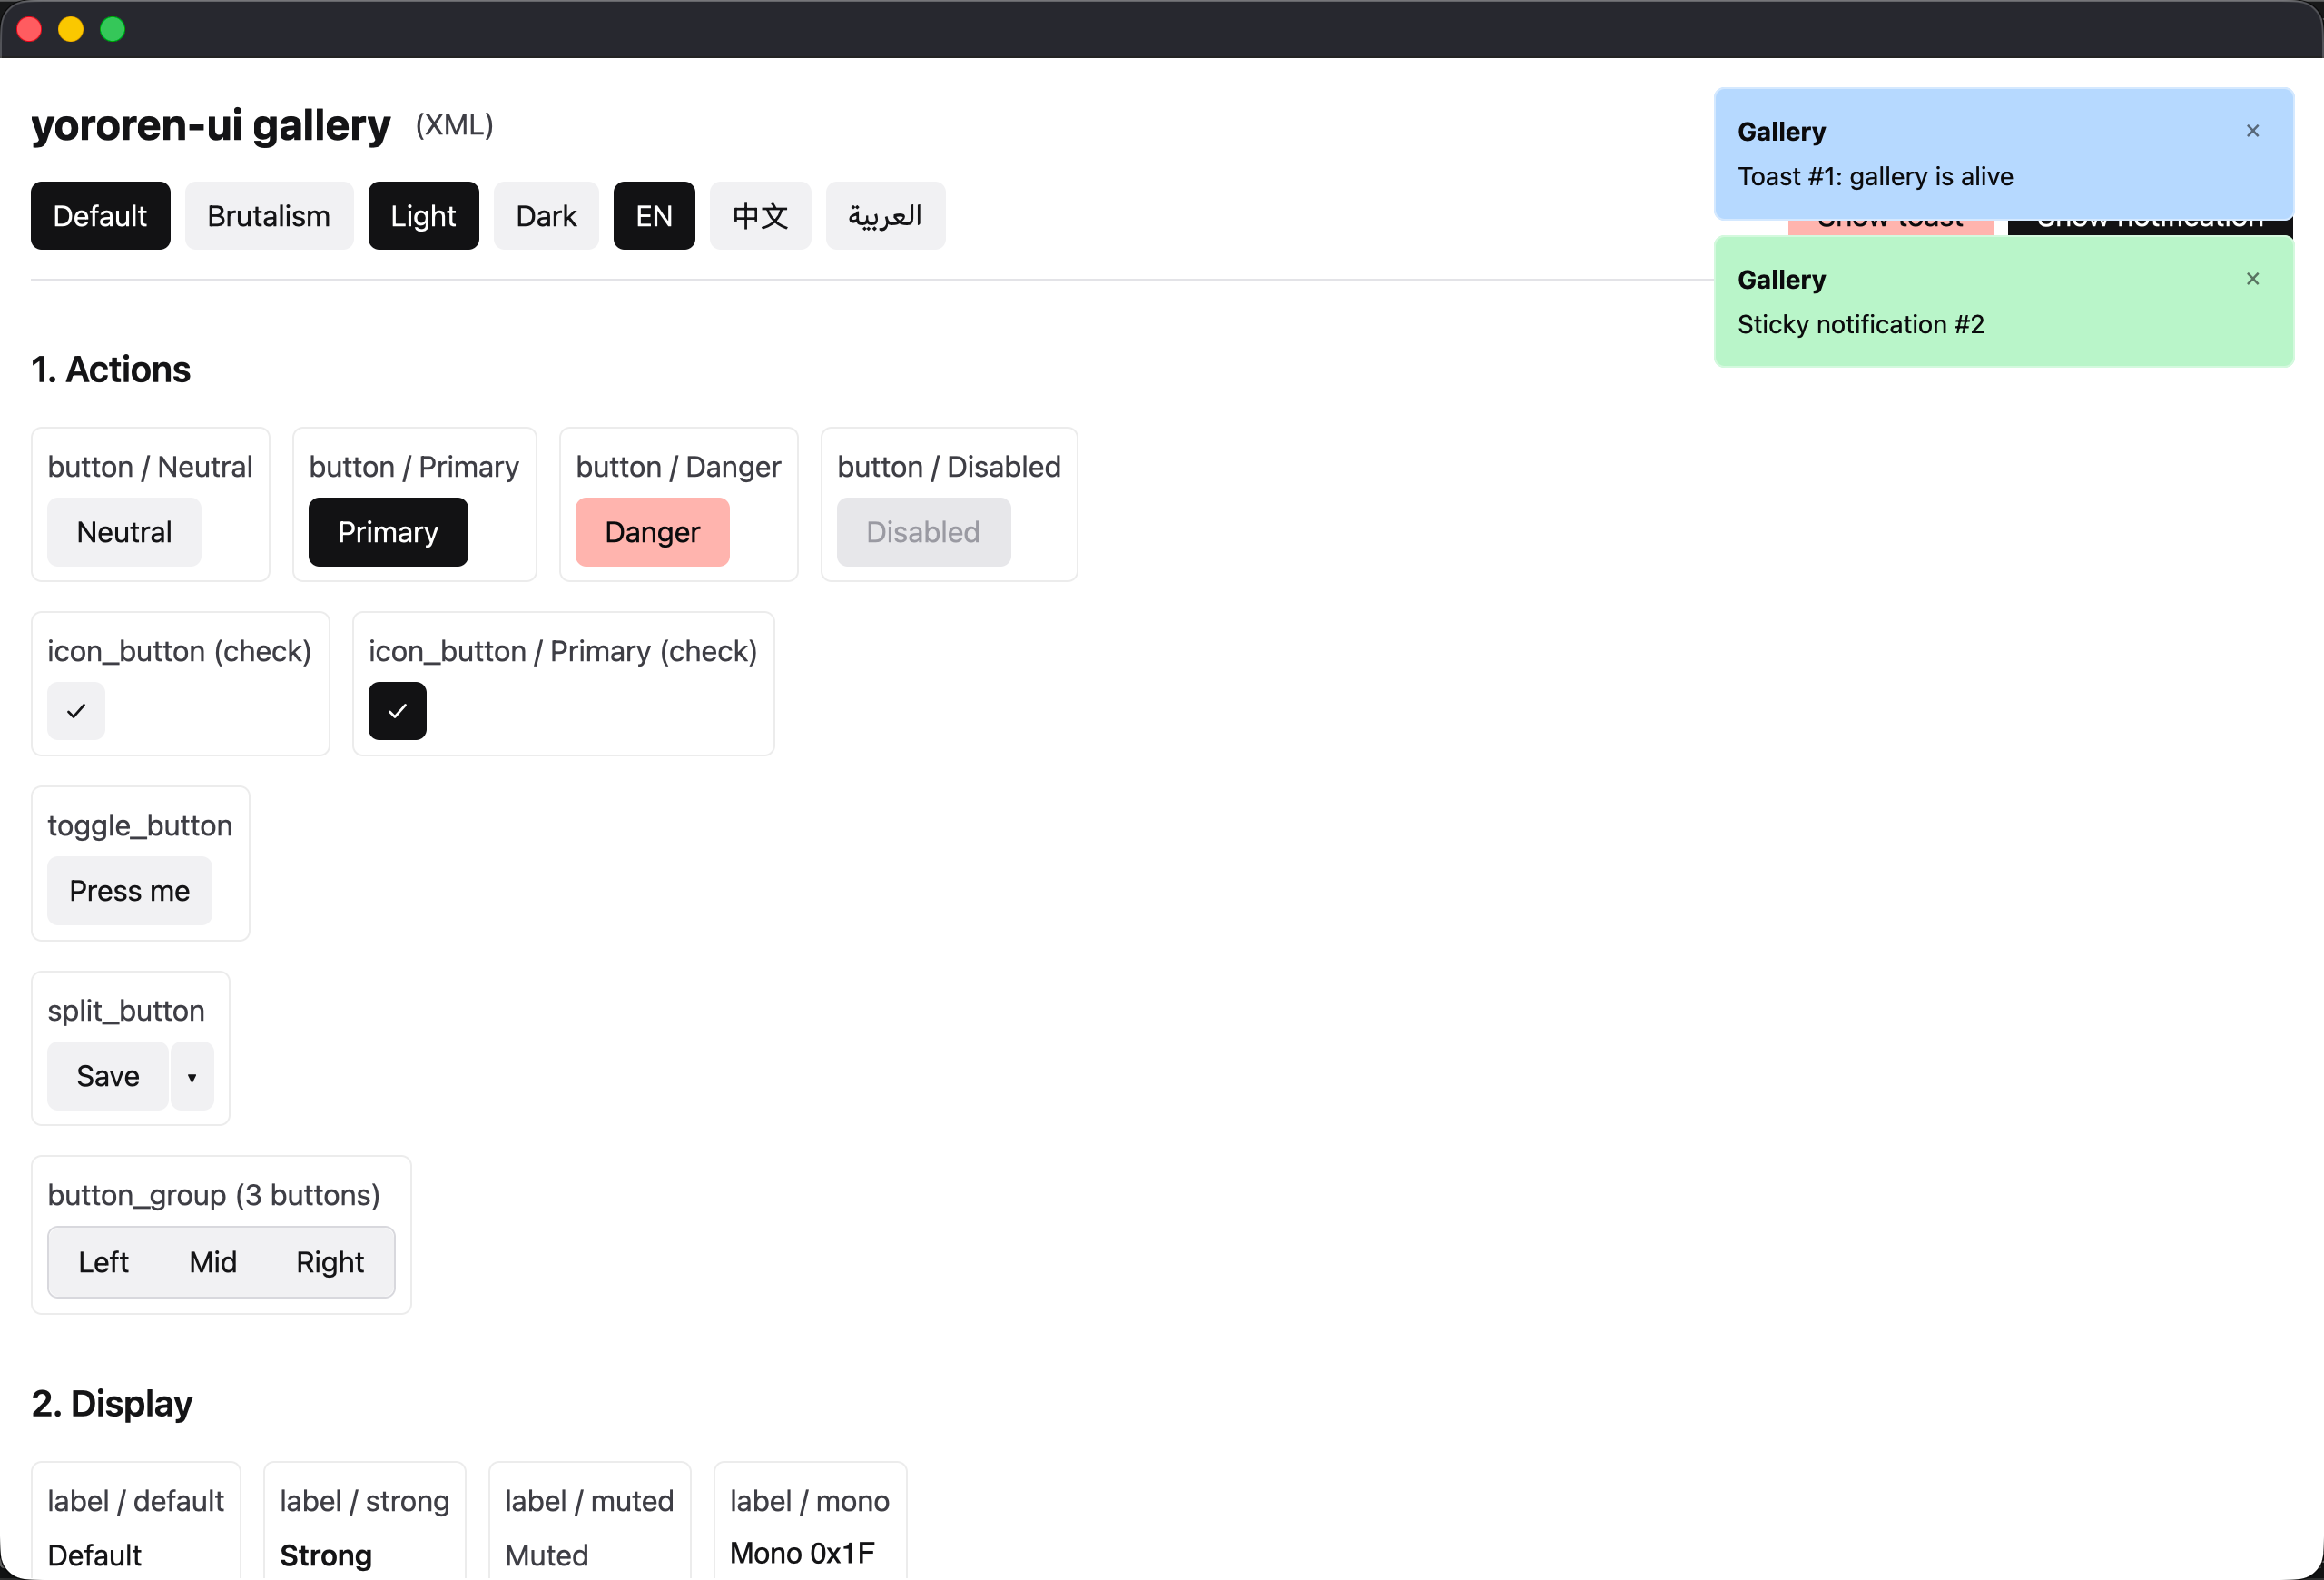Choose the Light color mode

[x=423, y=216]
